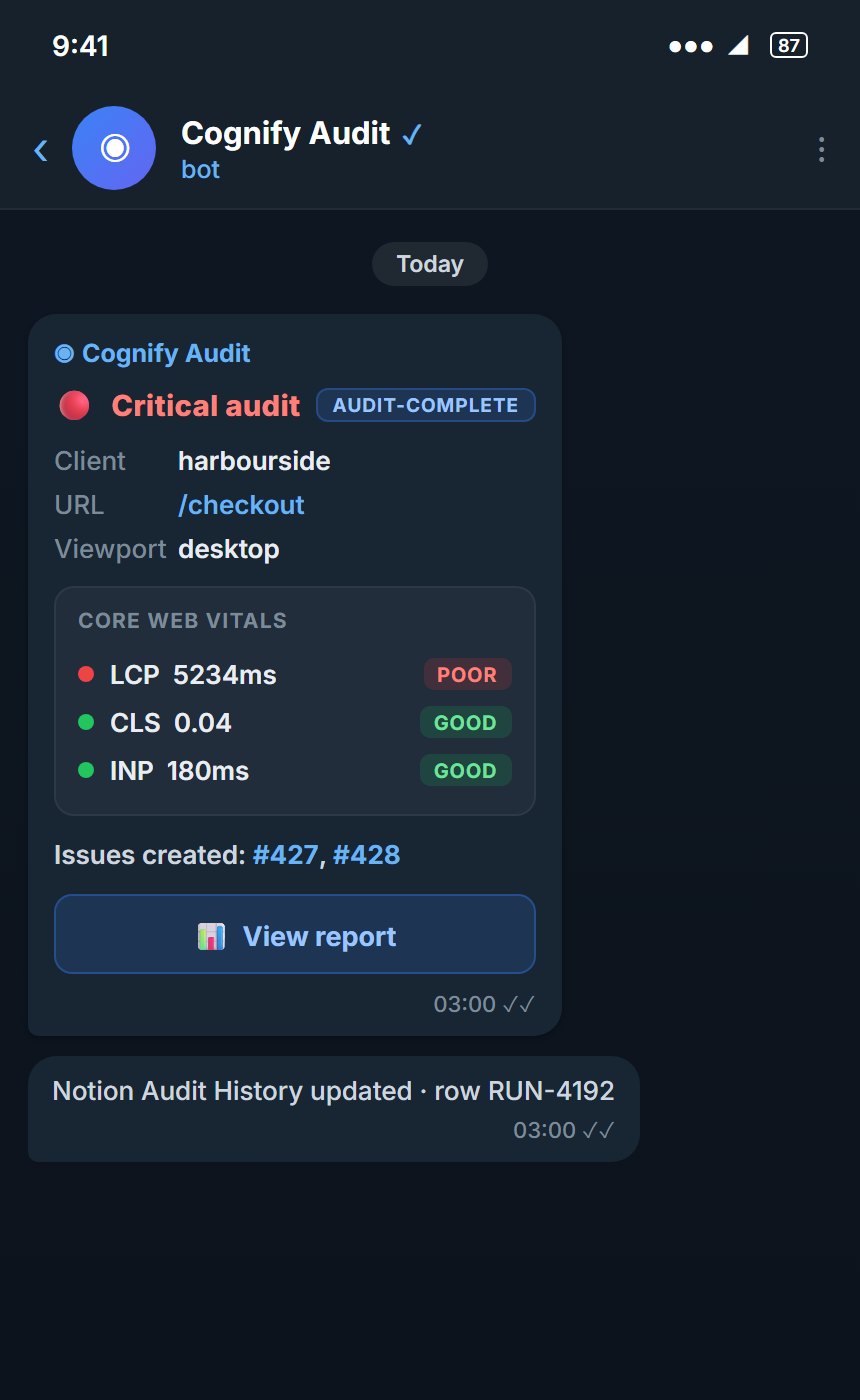
Task: Tap the red dot next to LCP
Action: tap(86, 674)
